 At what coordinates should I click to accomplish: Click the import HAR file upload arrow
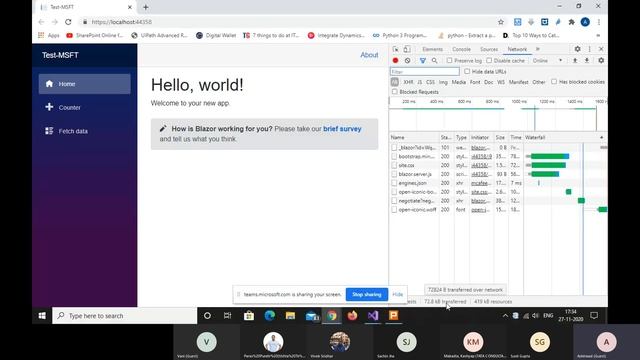tap(575, 60)
